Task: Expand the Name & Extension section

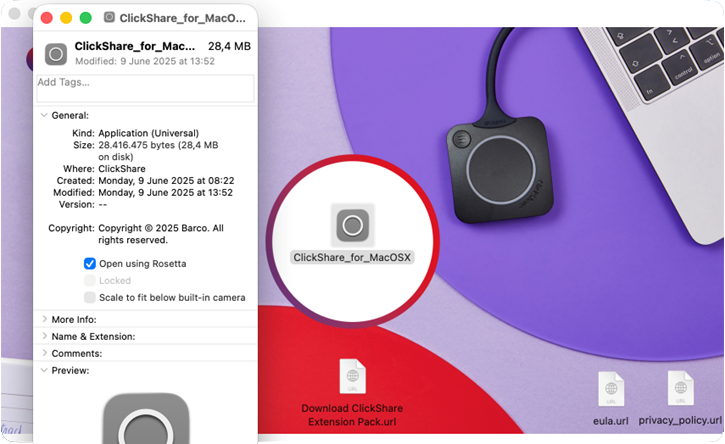Action: click(x=44, y=336)
